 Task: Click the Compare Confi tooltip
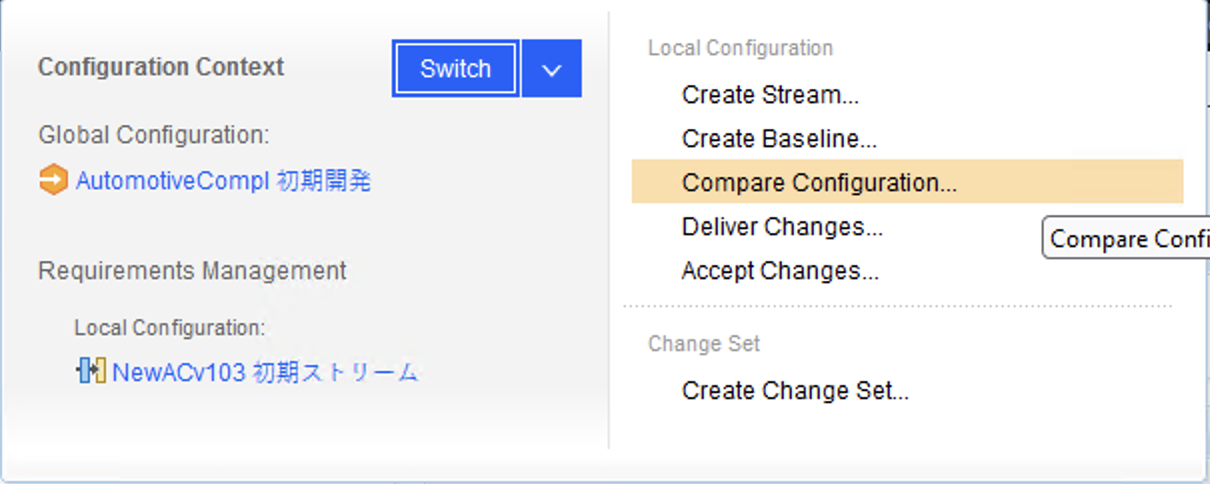coord(1126,239)
